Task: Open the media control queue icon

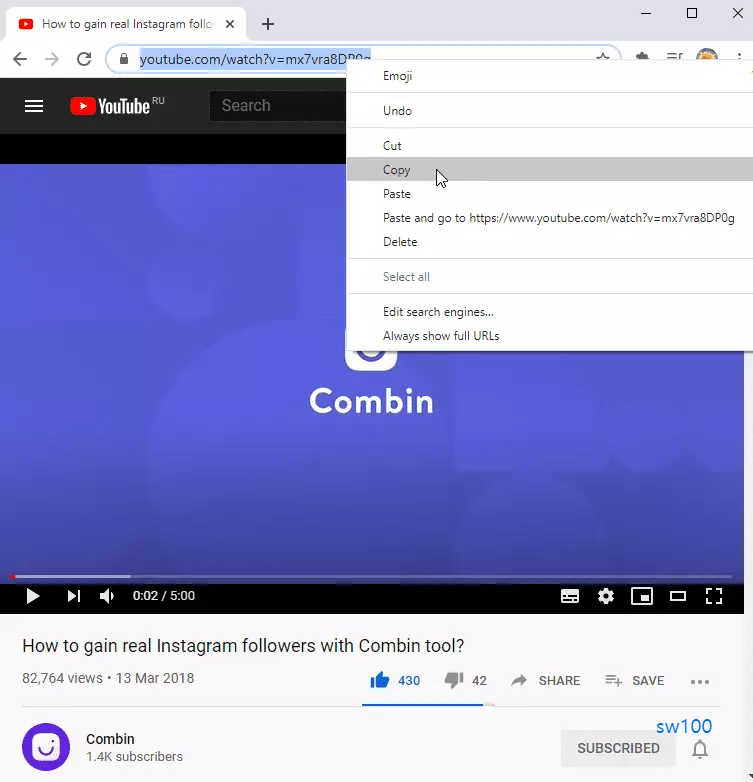Action: pos(674,56)
